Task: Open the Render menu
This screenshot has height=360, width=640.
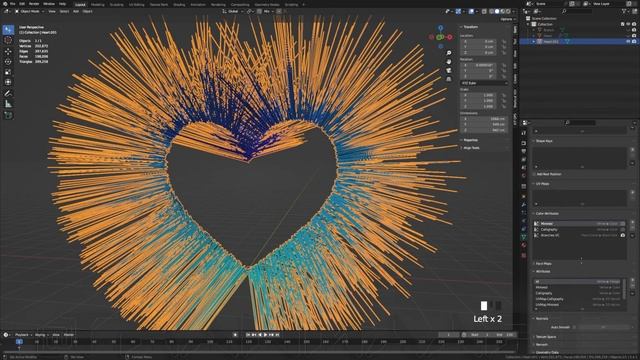Action: pos(34,4)
